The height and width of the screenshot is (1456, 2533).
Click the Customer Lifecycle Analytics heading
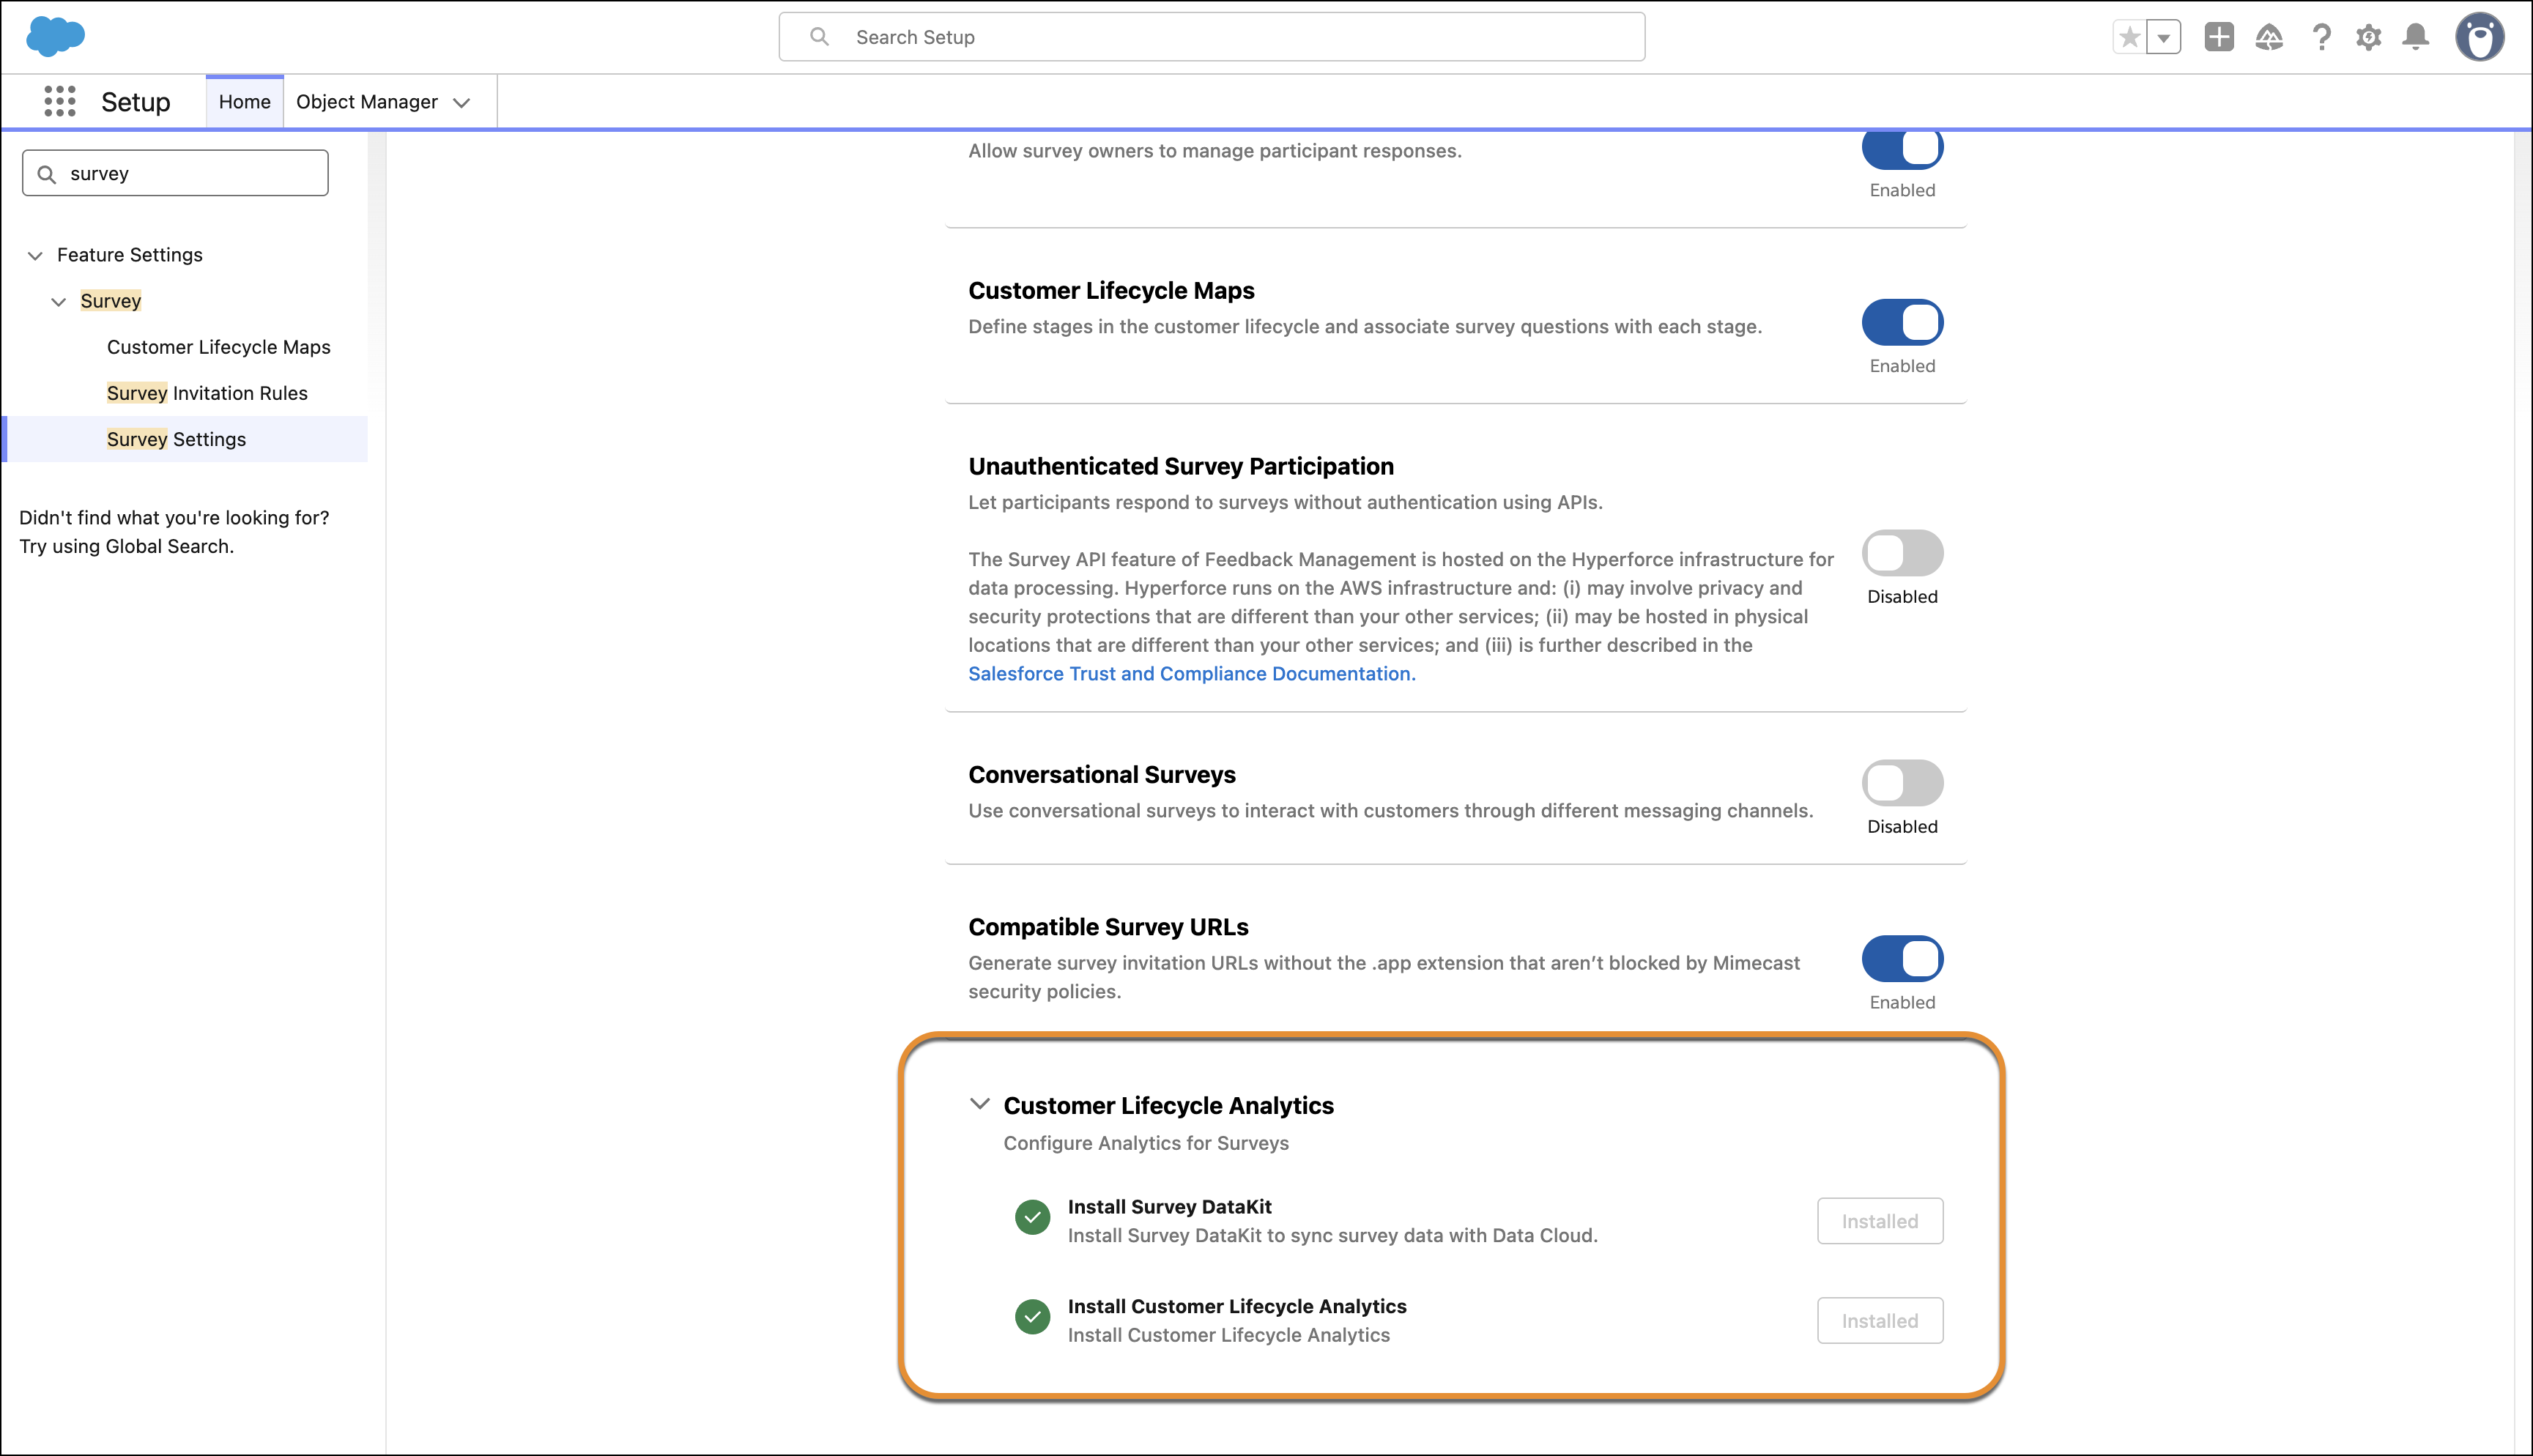pyautogui.click(x=1168, y=1106)
